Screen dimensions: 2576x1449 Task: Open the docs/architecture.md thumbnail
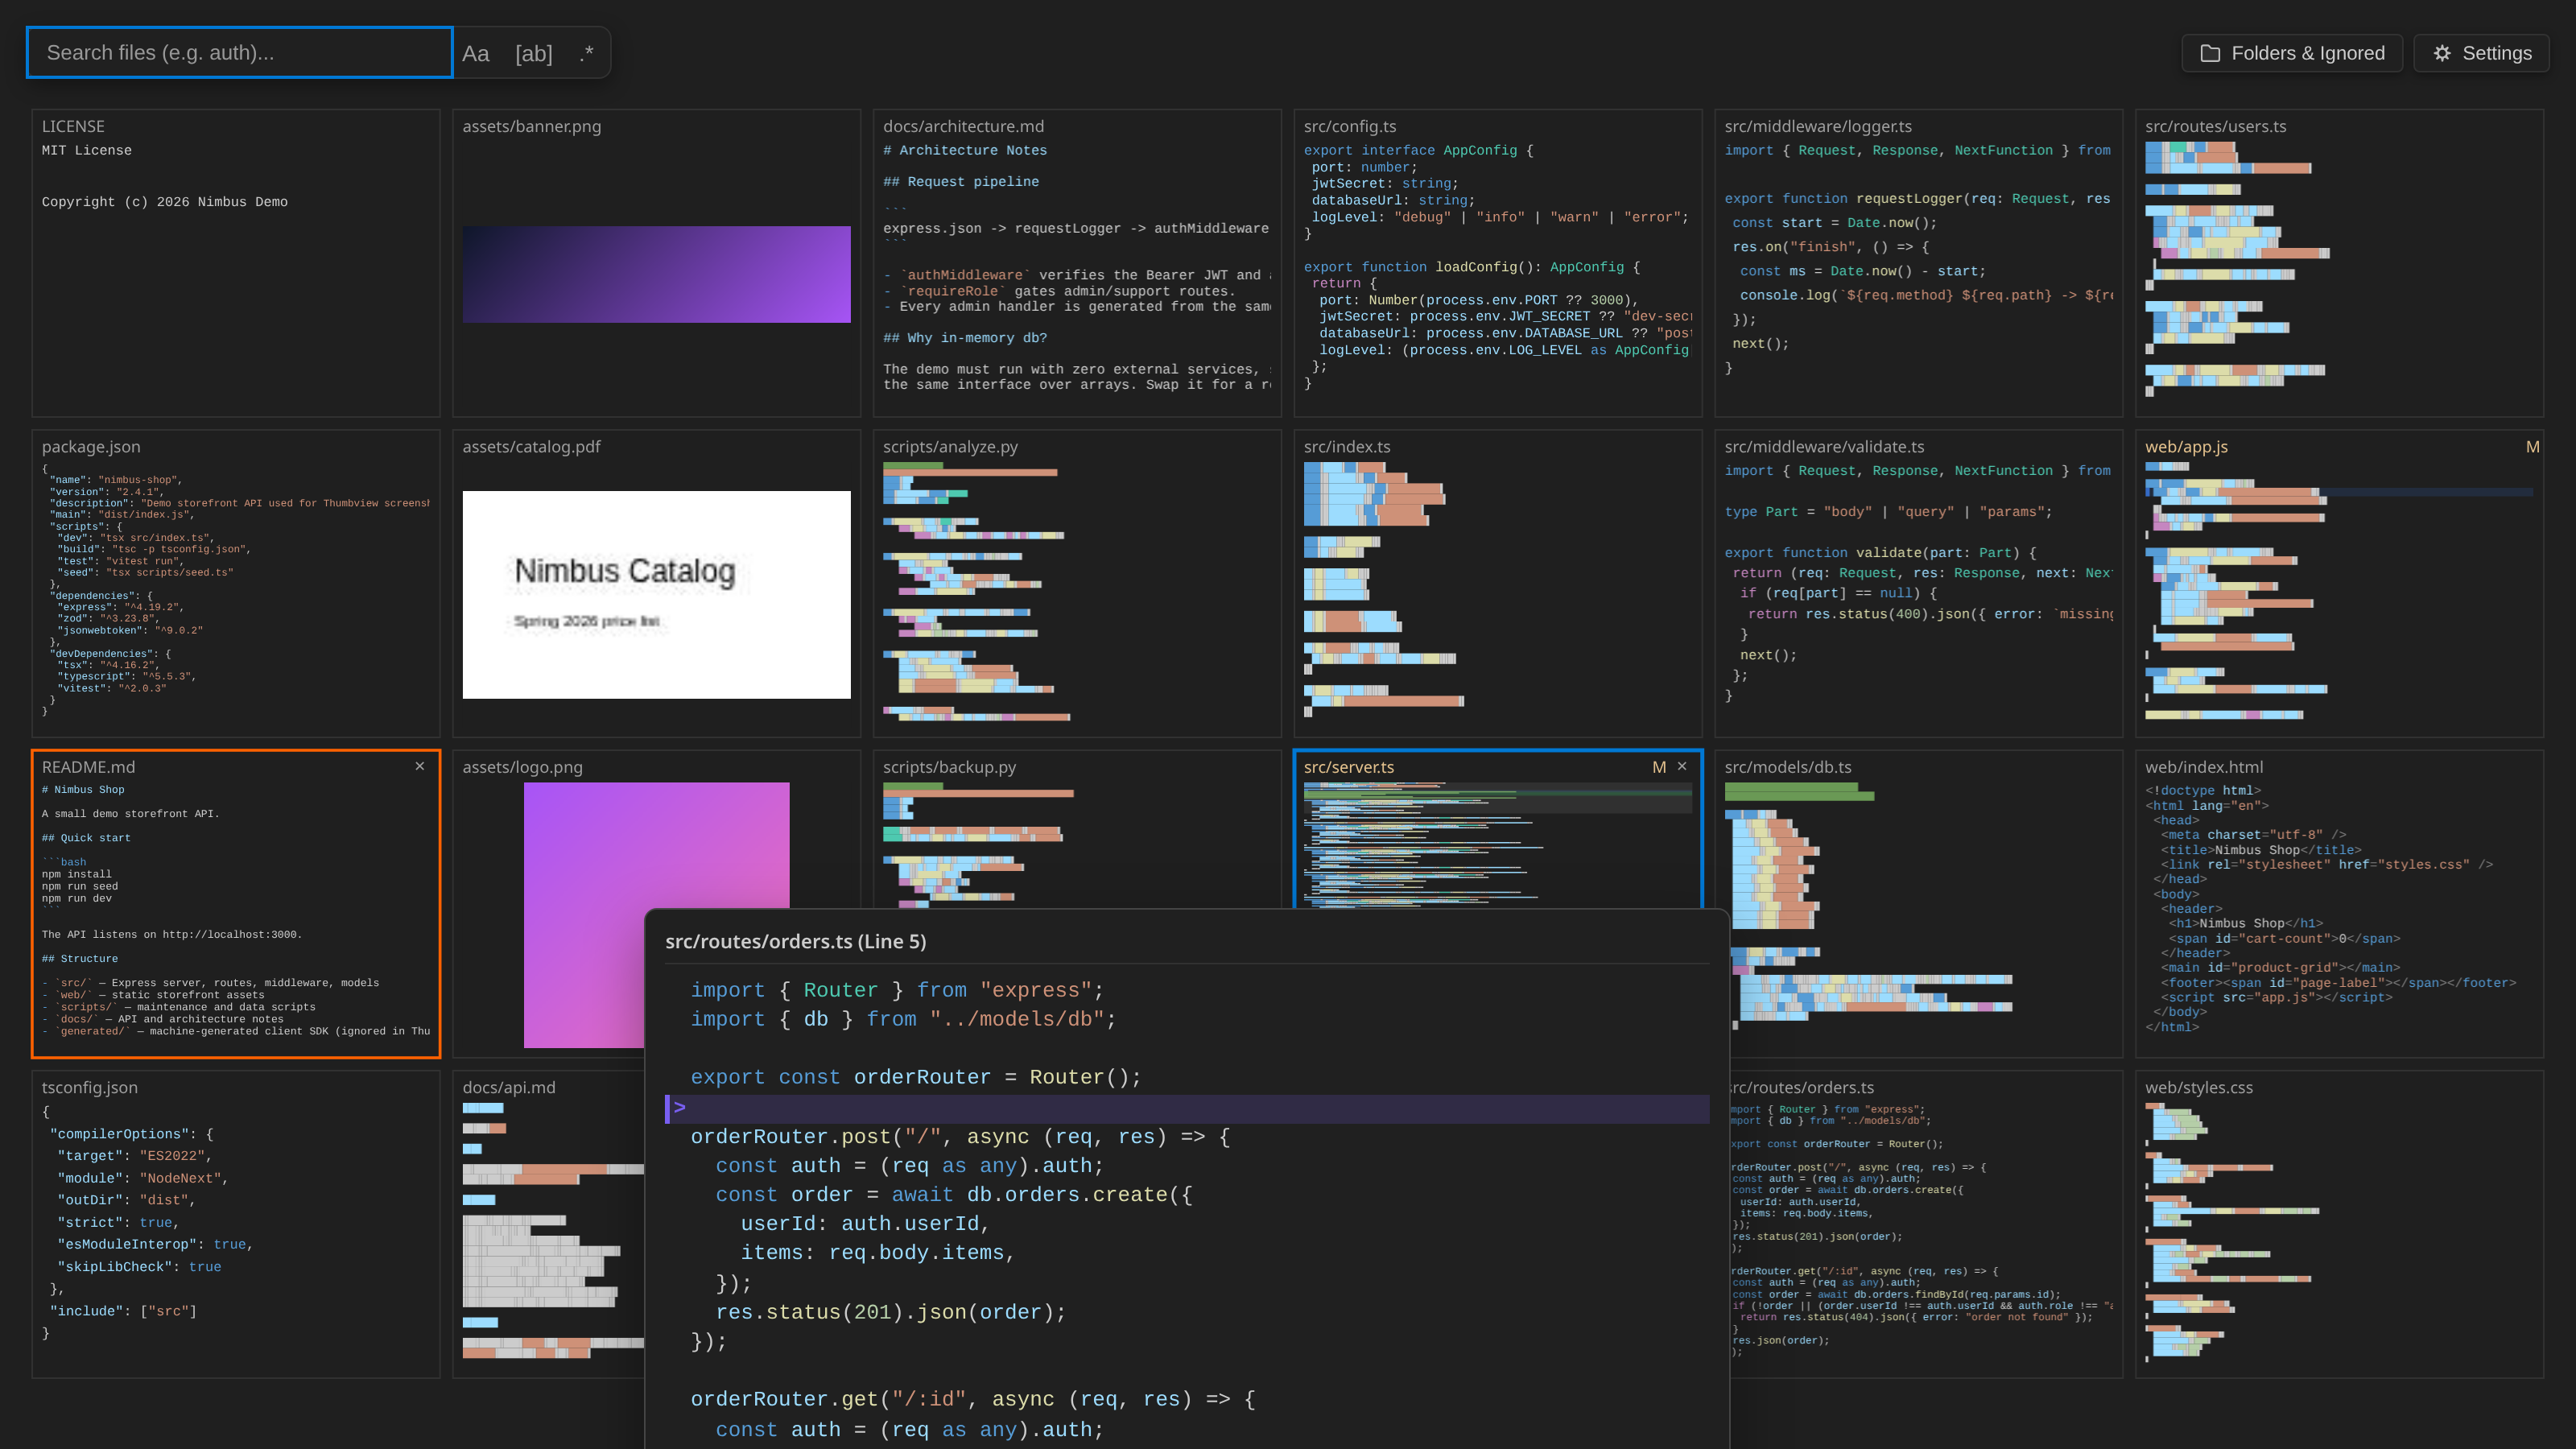(1077, 263)
